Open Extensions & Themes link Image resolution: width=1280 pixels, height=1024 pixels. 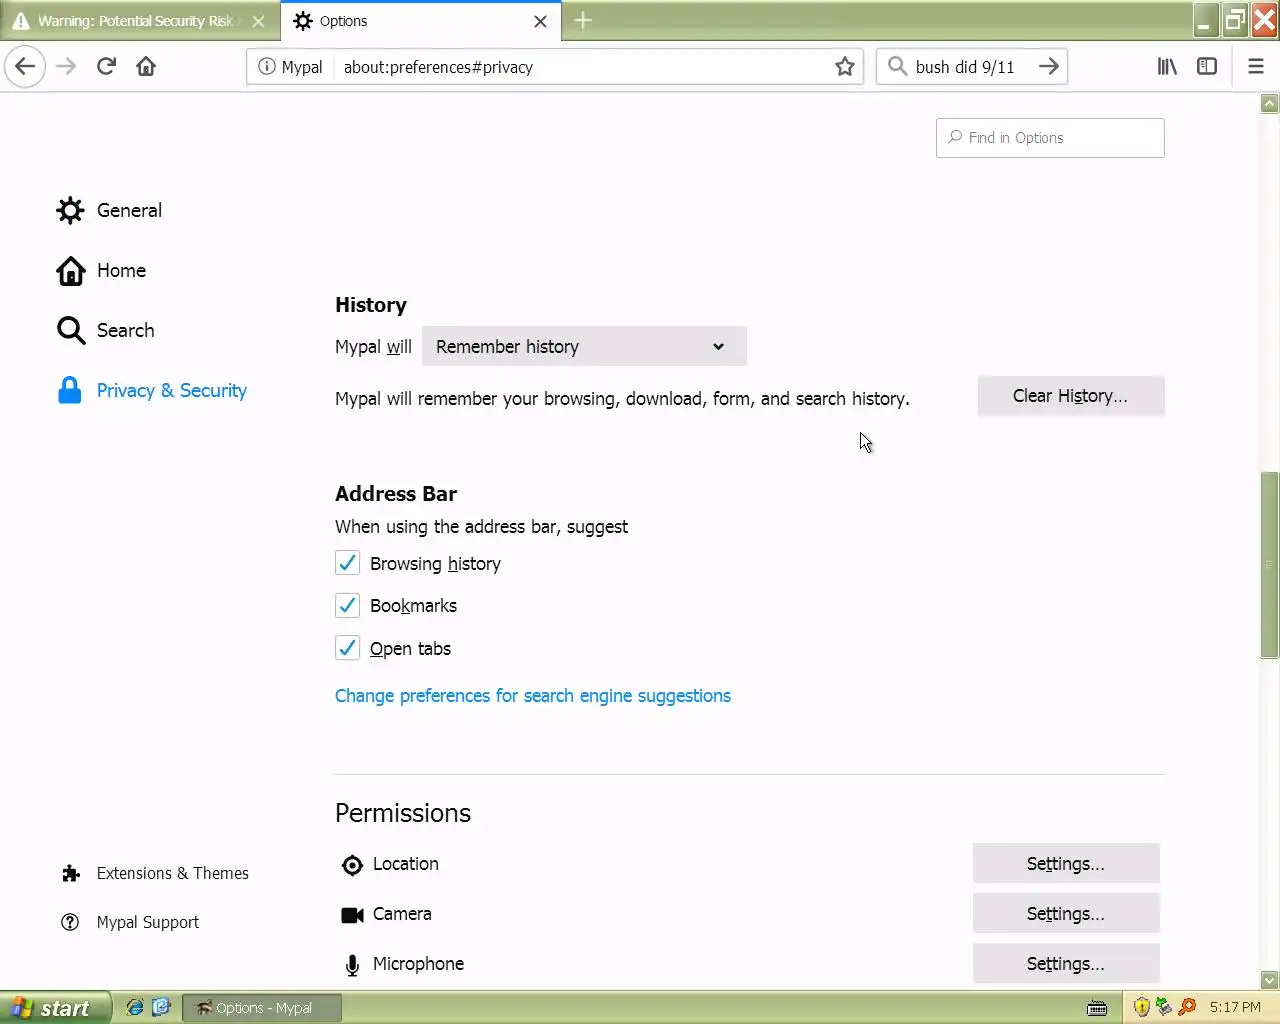[155, 874]
